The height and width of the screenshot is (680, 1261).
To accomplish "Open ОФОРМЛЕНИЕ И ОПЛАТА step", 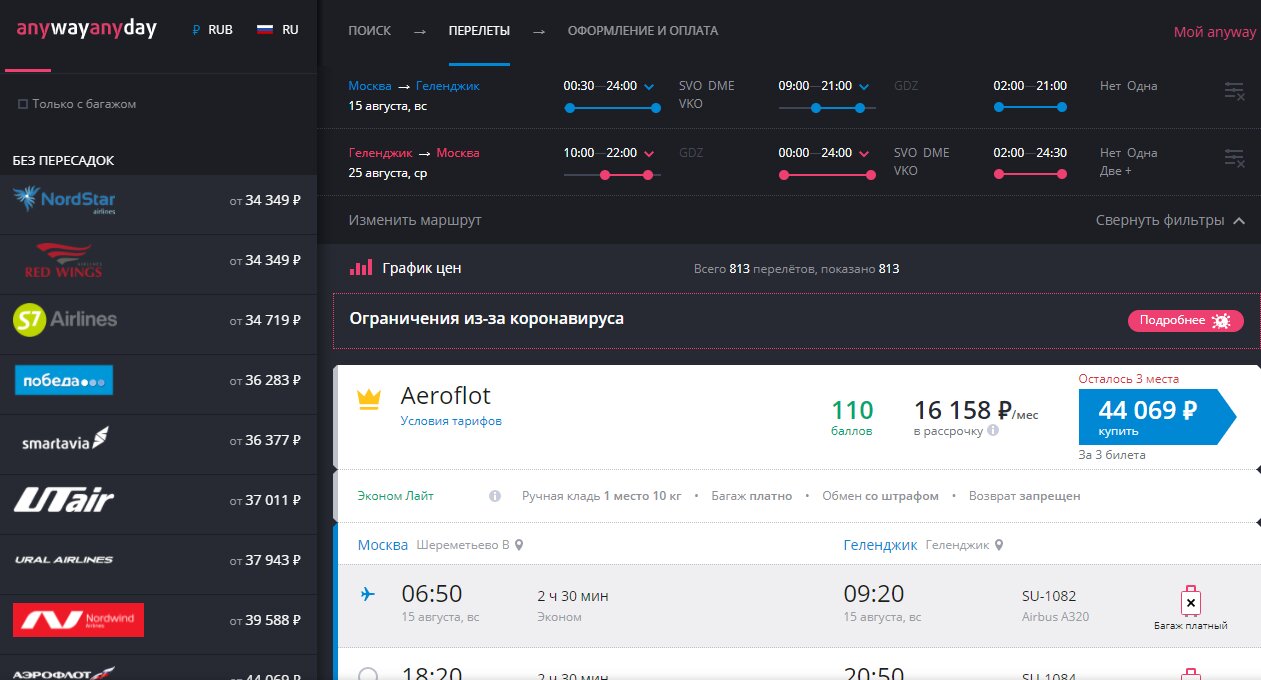I will click(642, 31).
